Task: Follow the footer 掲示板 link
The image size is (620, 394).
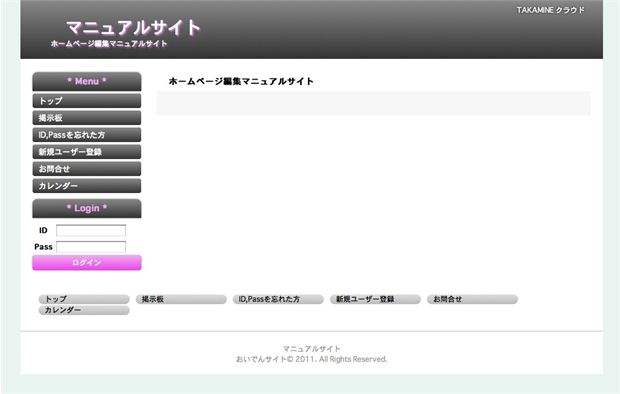Action: (181, 299)
